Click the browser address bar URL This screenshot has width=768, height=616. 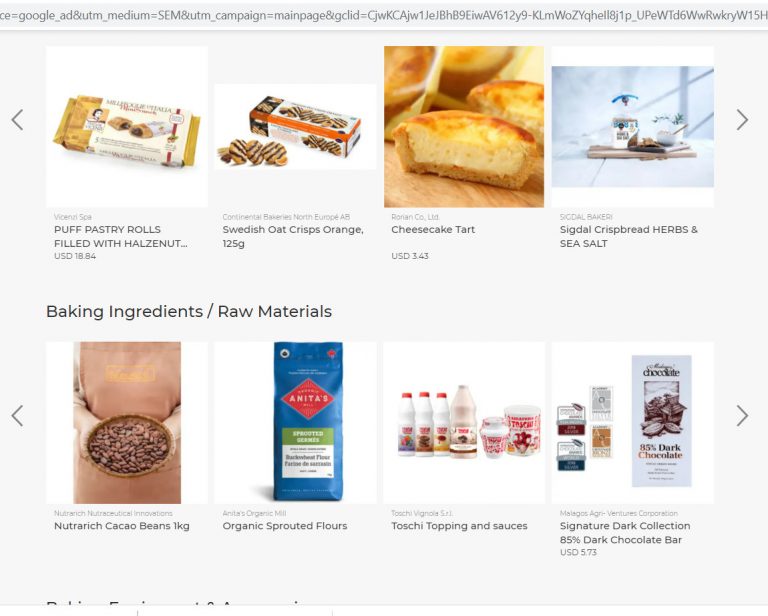point(384,15)
